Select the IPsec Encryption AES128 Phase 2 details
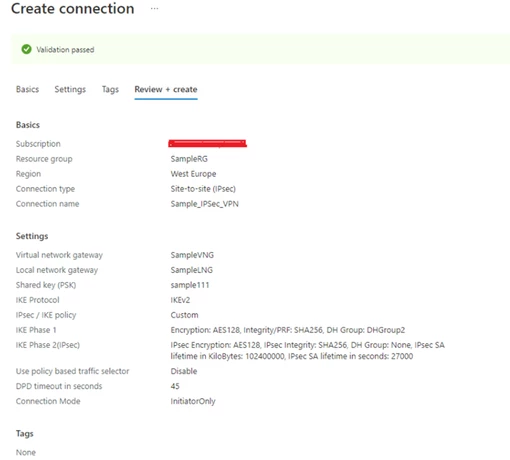The image size is (510, 460). (x=308, y=351)
